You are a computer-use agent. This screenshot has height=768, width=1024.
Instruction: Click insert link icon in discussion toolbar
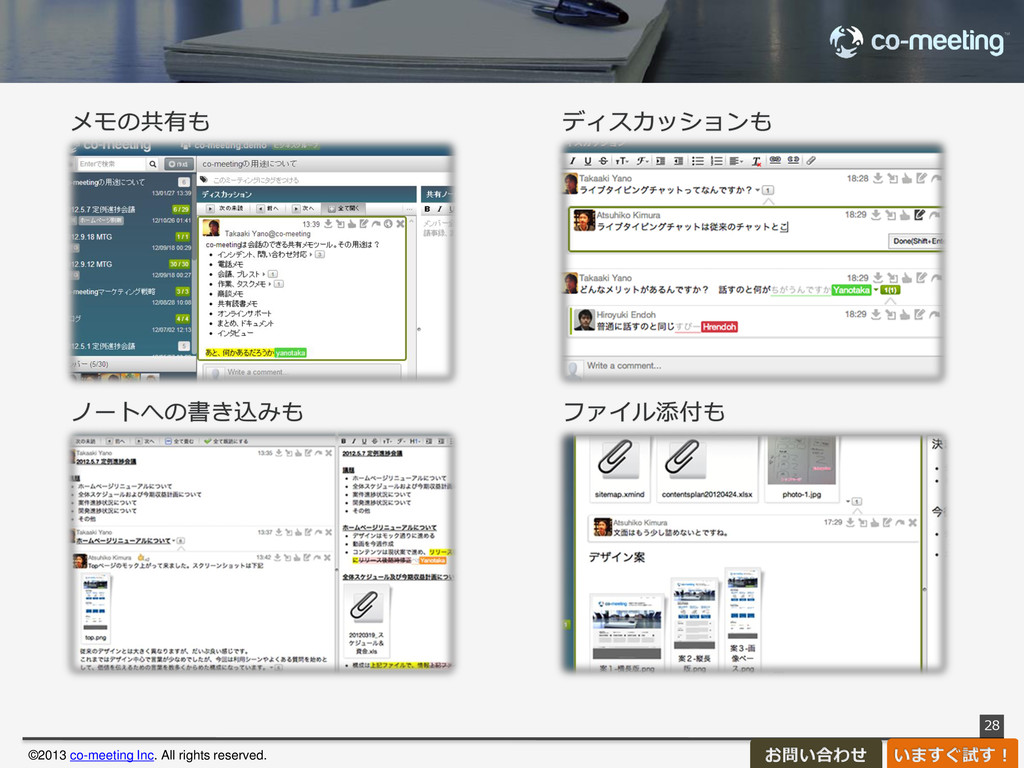[x=775, y=160]
